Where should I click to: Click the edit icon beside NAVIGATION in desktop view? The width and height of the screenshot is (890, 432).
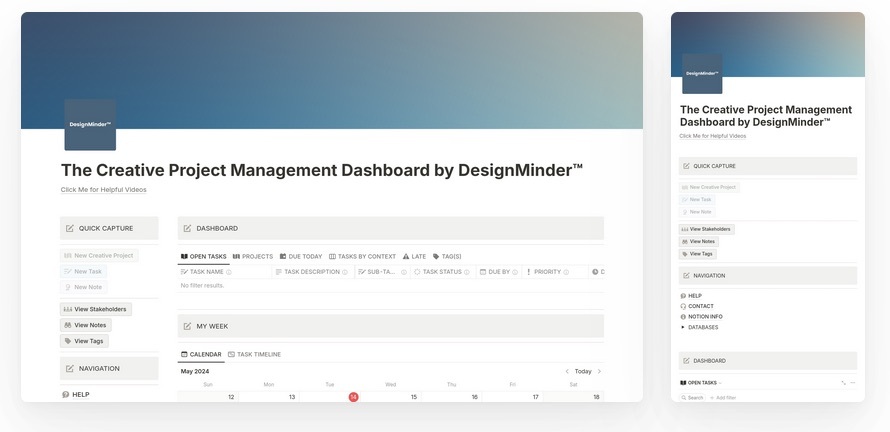(70, 368)
